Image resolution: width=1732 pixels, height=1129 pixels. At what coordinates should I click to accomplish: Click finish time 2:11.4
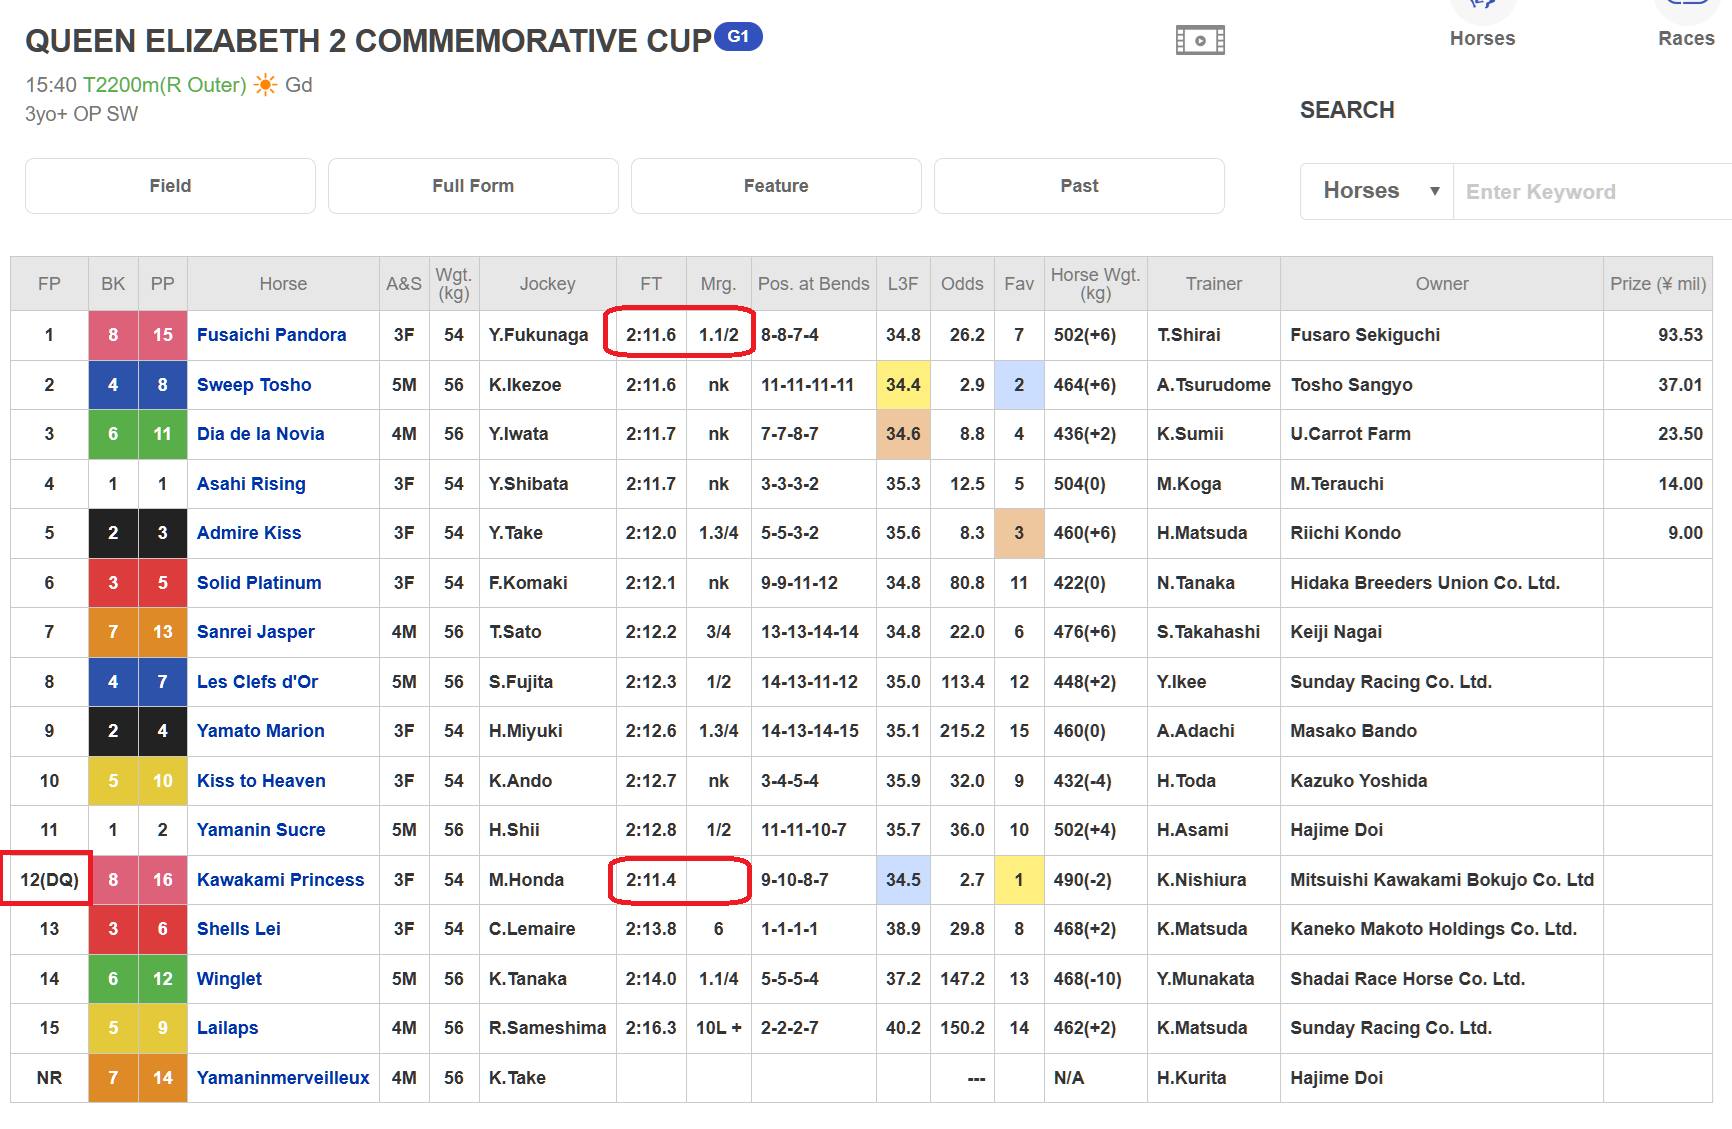click(x=651, y=880)
